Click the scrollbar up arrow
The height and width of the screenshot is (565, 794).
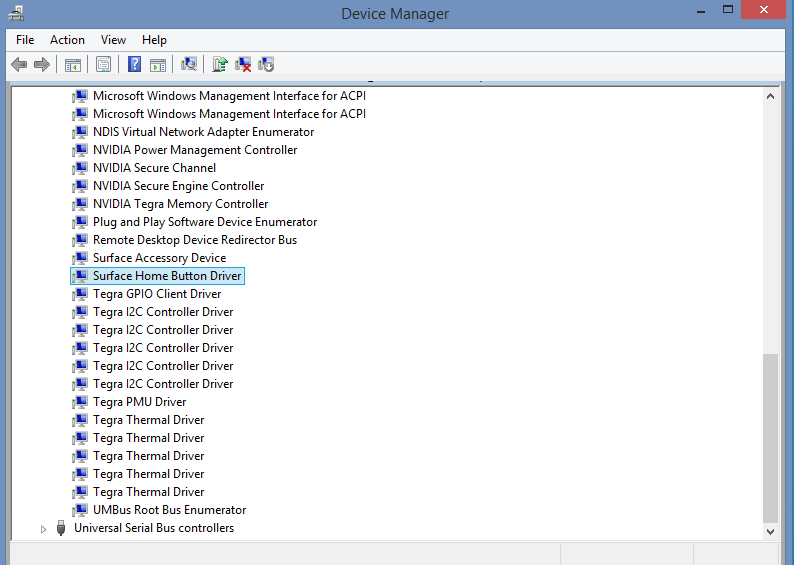point(770,96)
